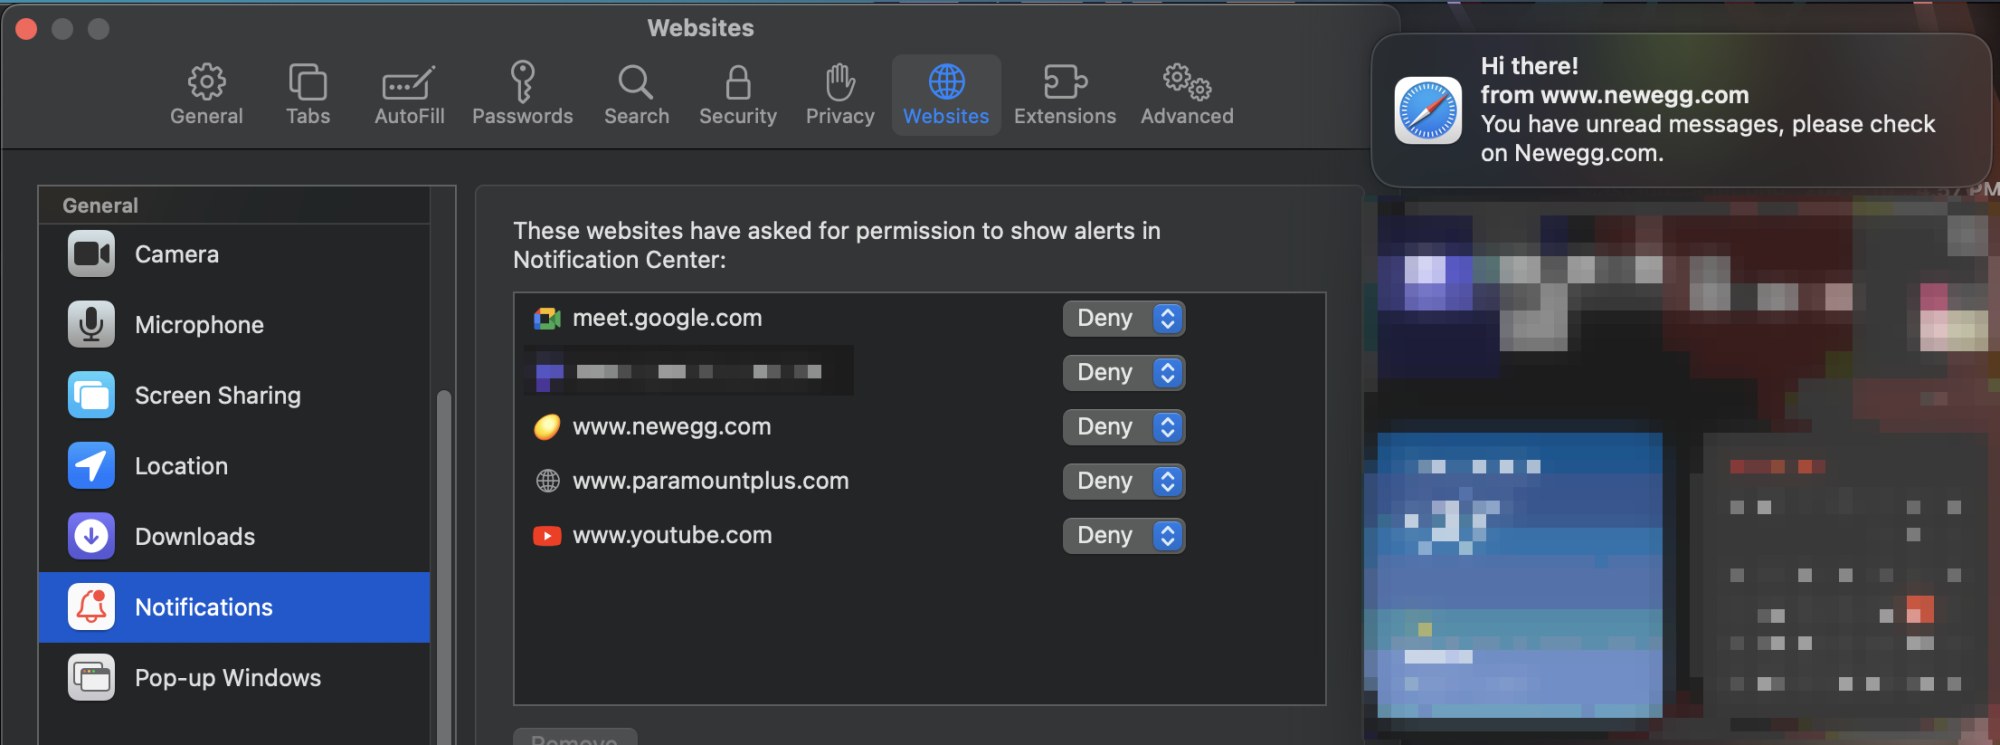This screenshot has height=745, width=2000.
Task: Select the www.paramountplus.com row
Action: 919,481
